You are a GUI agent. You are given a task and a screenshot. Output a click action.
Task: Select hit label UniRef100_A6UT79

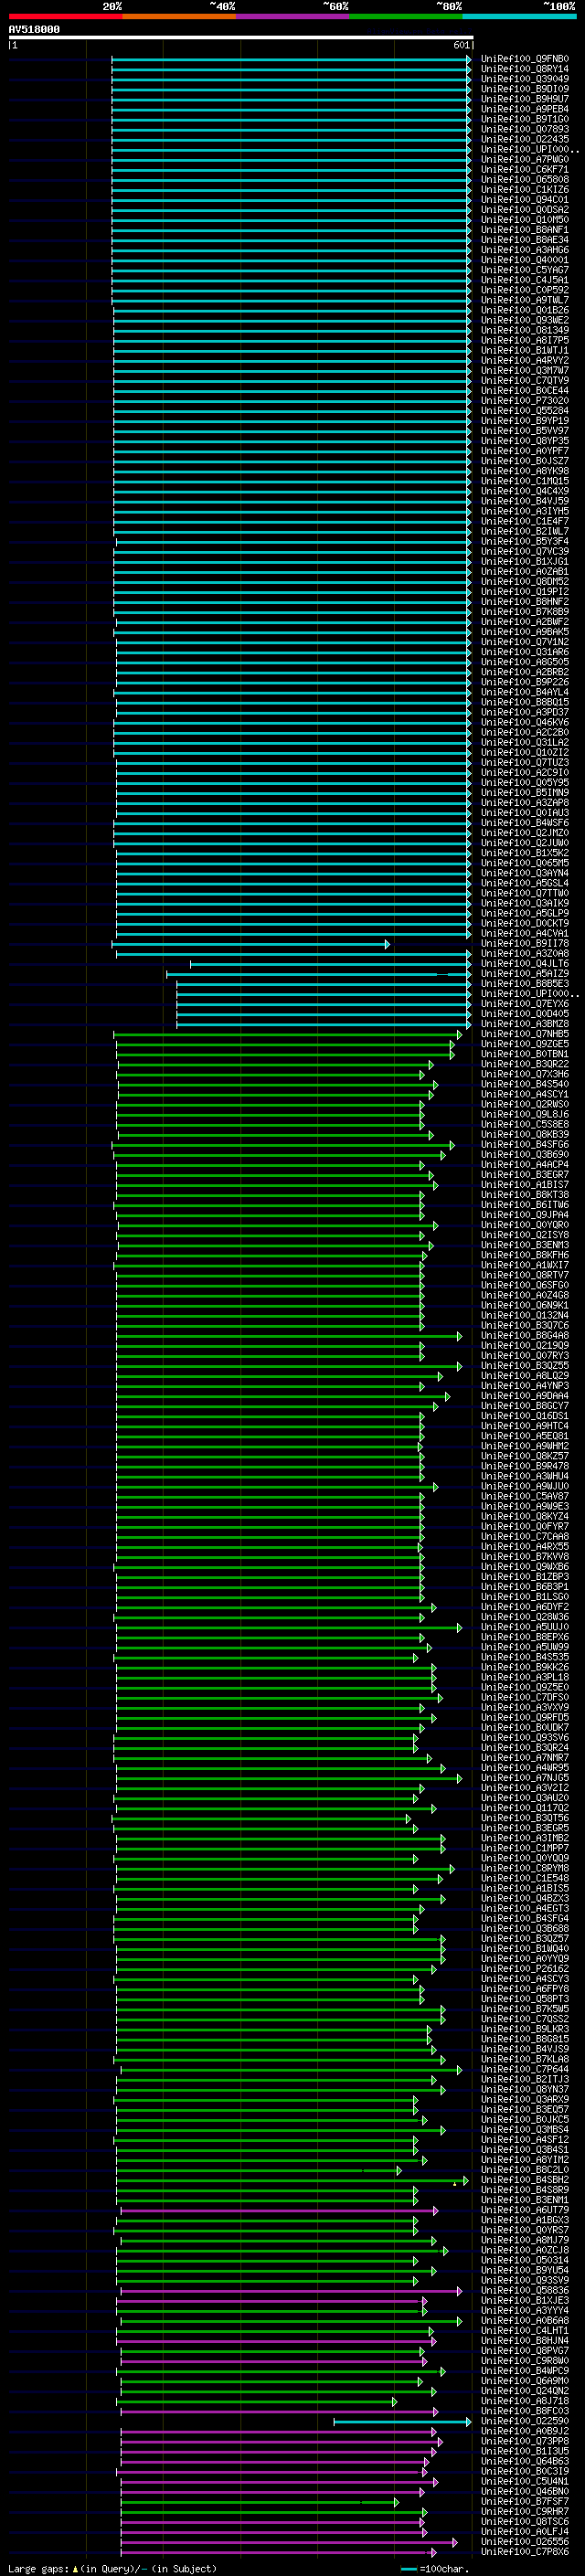[525, 2210]
